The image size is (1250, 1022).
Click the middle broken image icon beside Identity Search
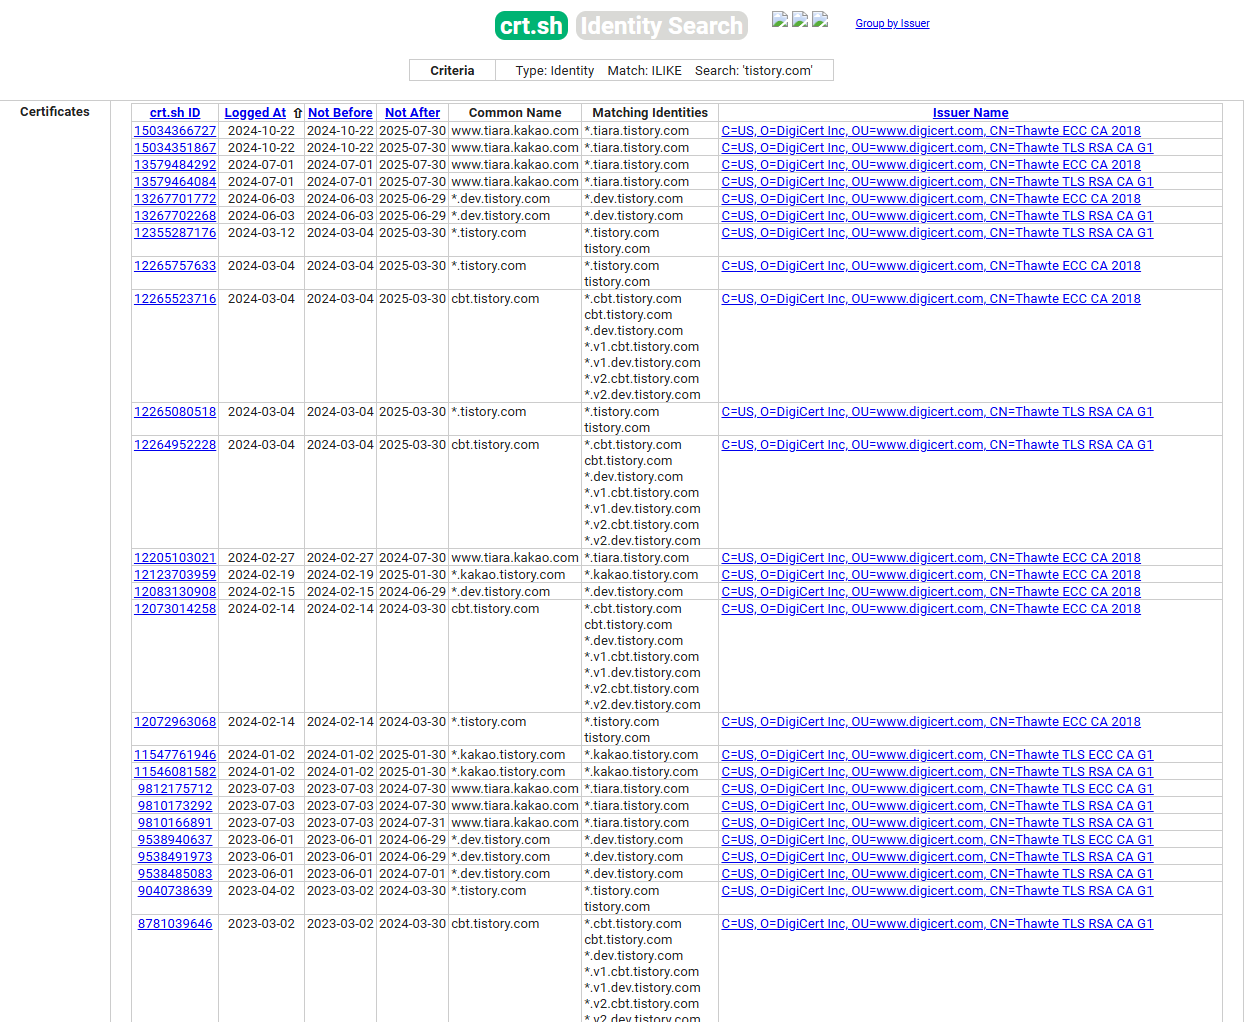800,19
